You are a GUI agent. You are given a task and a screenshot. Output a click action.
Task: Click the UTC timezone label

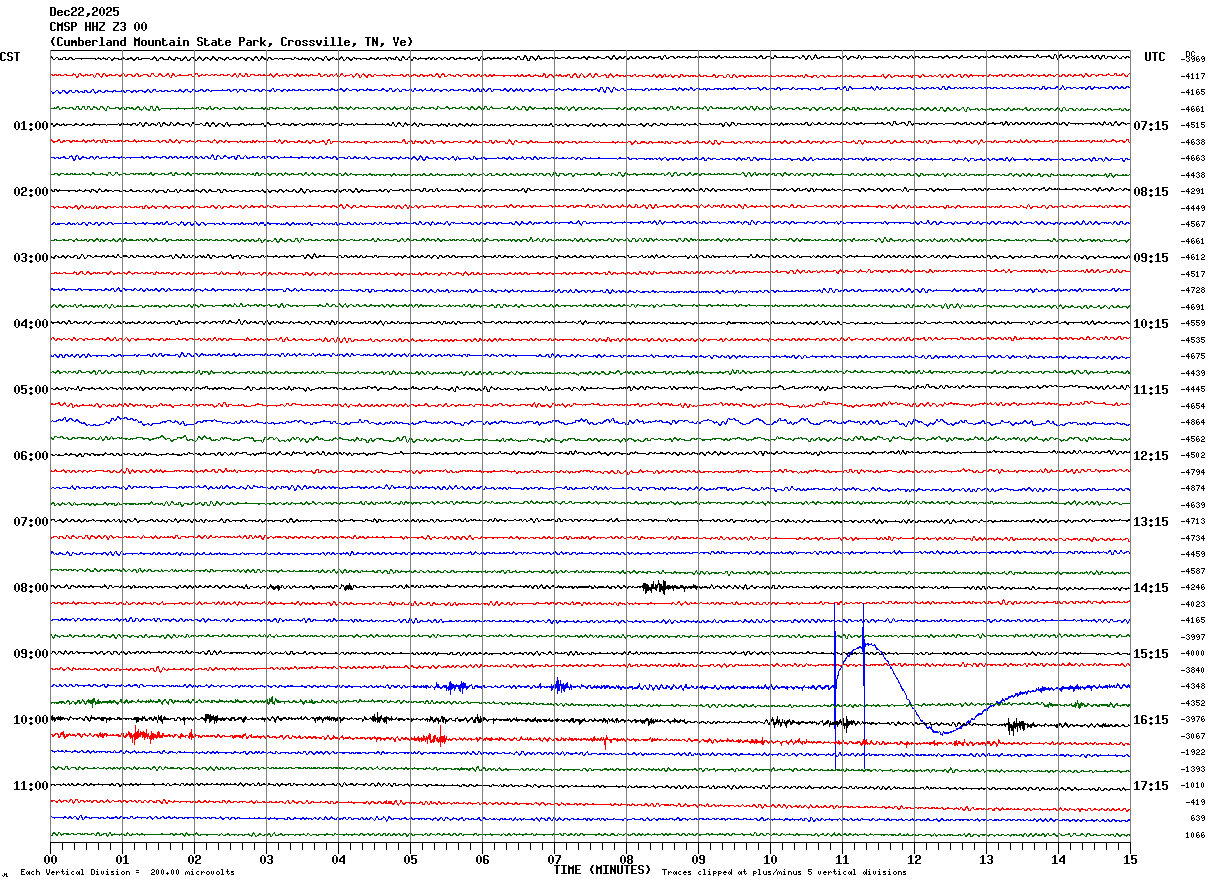(1155, 57)
